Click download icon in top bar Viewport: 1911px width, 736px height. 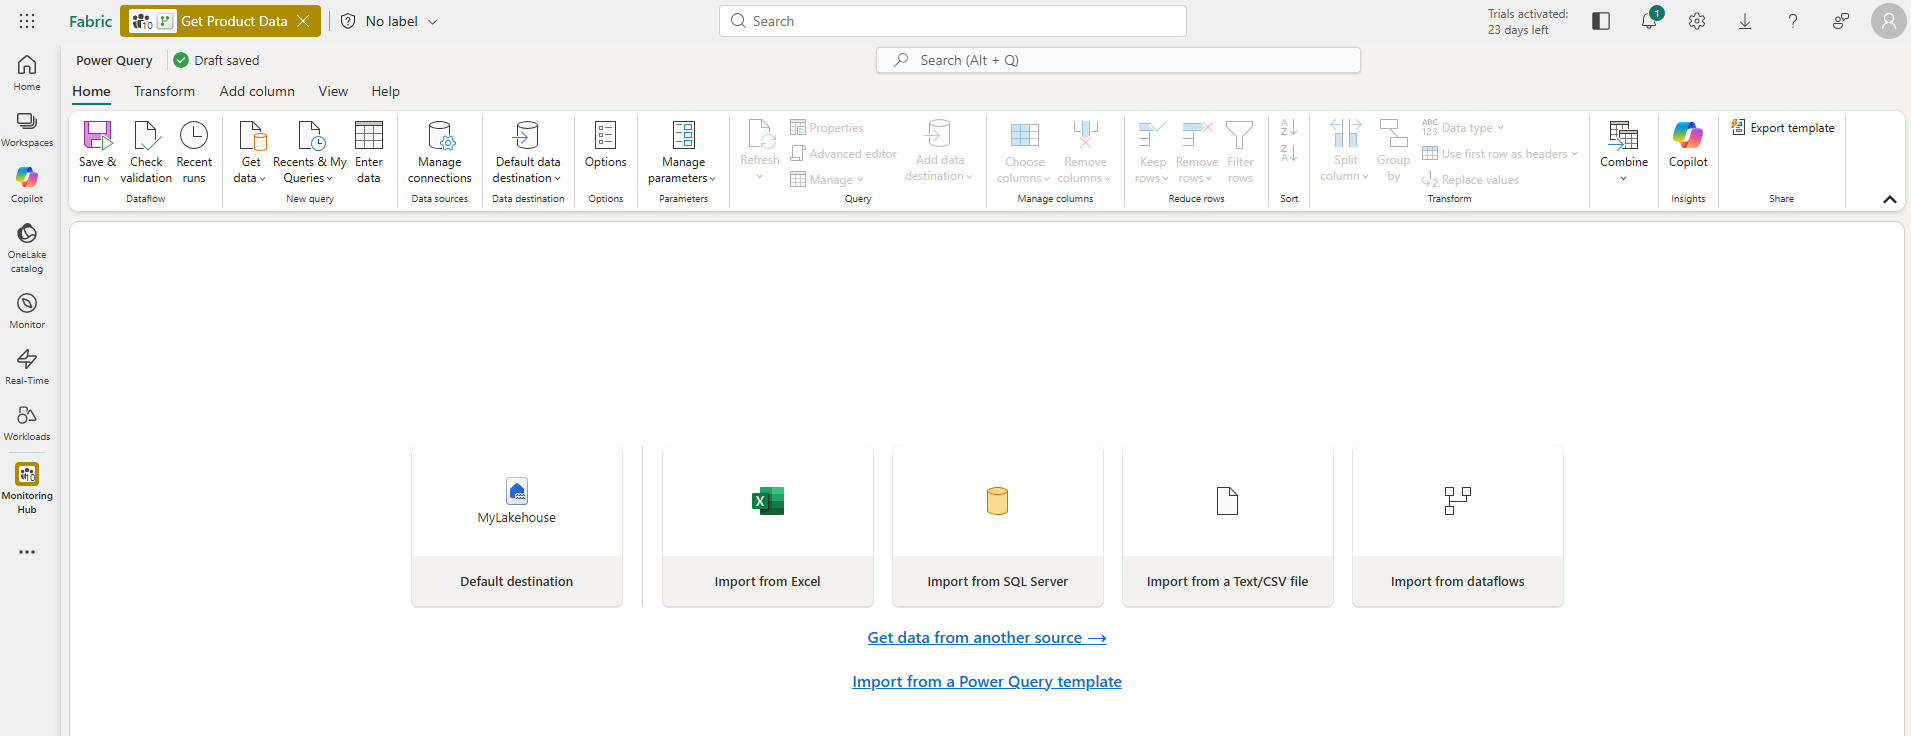(1745, 21)
